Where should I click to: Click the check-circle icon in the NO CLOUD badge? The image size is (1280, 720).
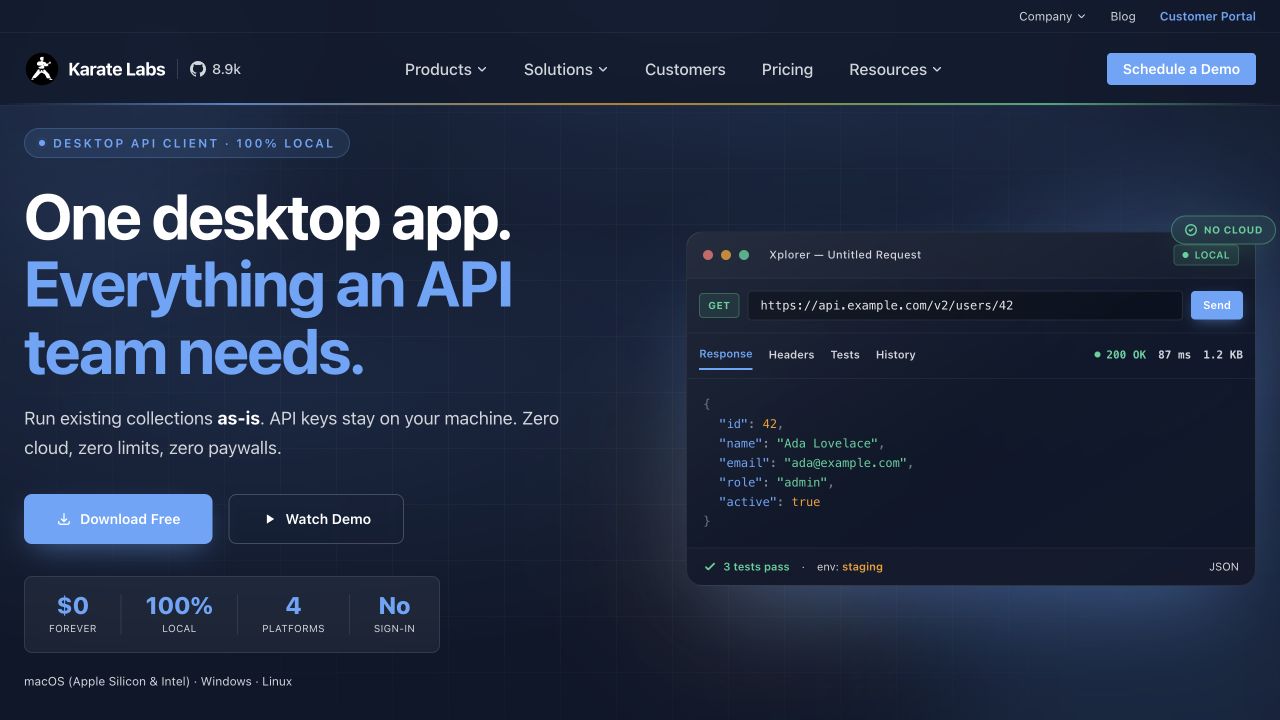(1191, 230)
